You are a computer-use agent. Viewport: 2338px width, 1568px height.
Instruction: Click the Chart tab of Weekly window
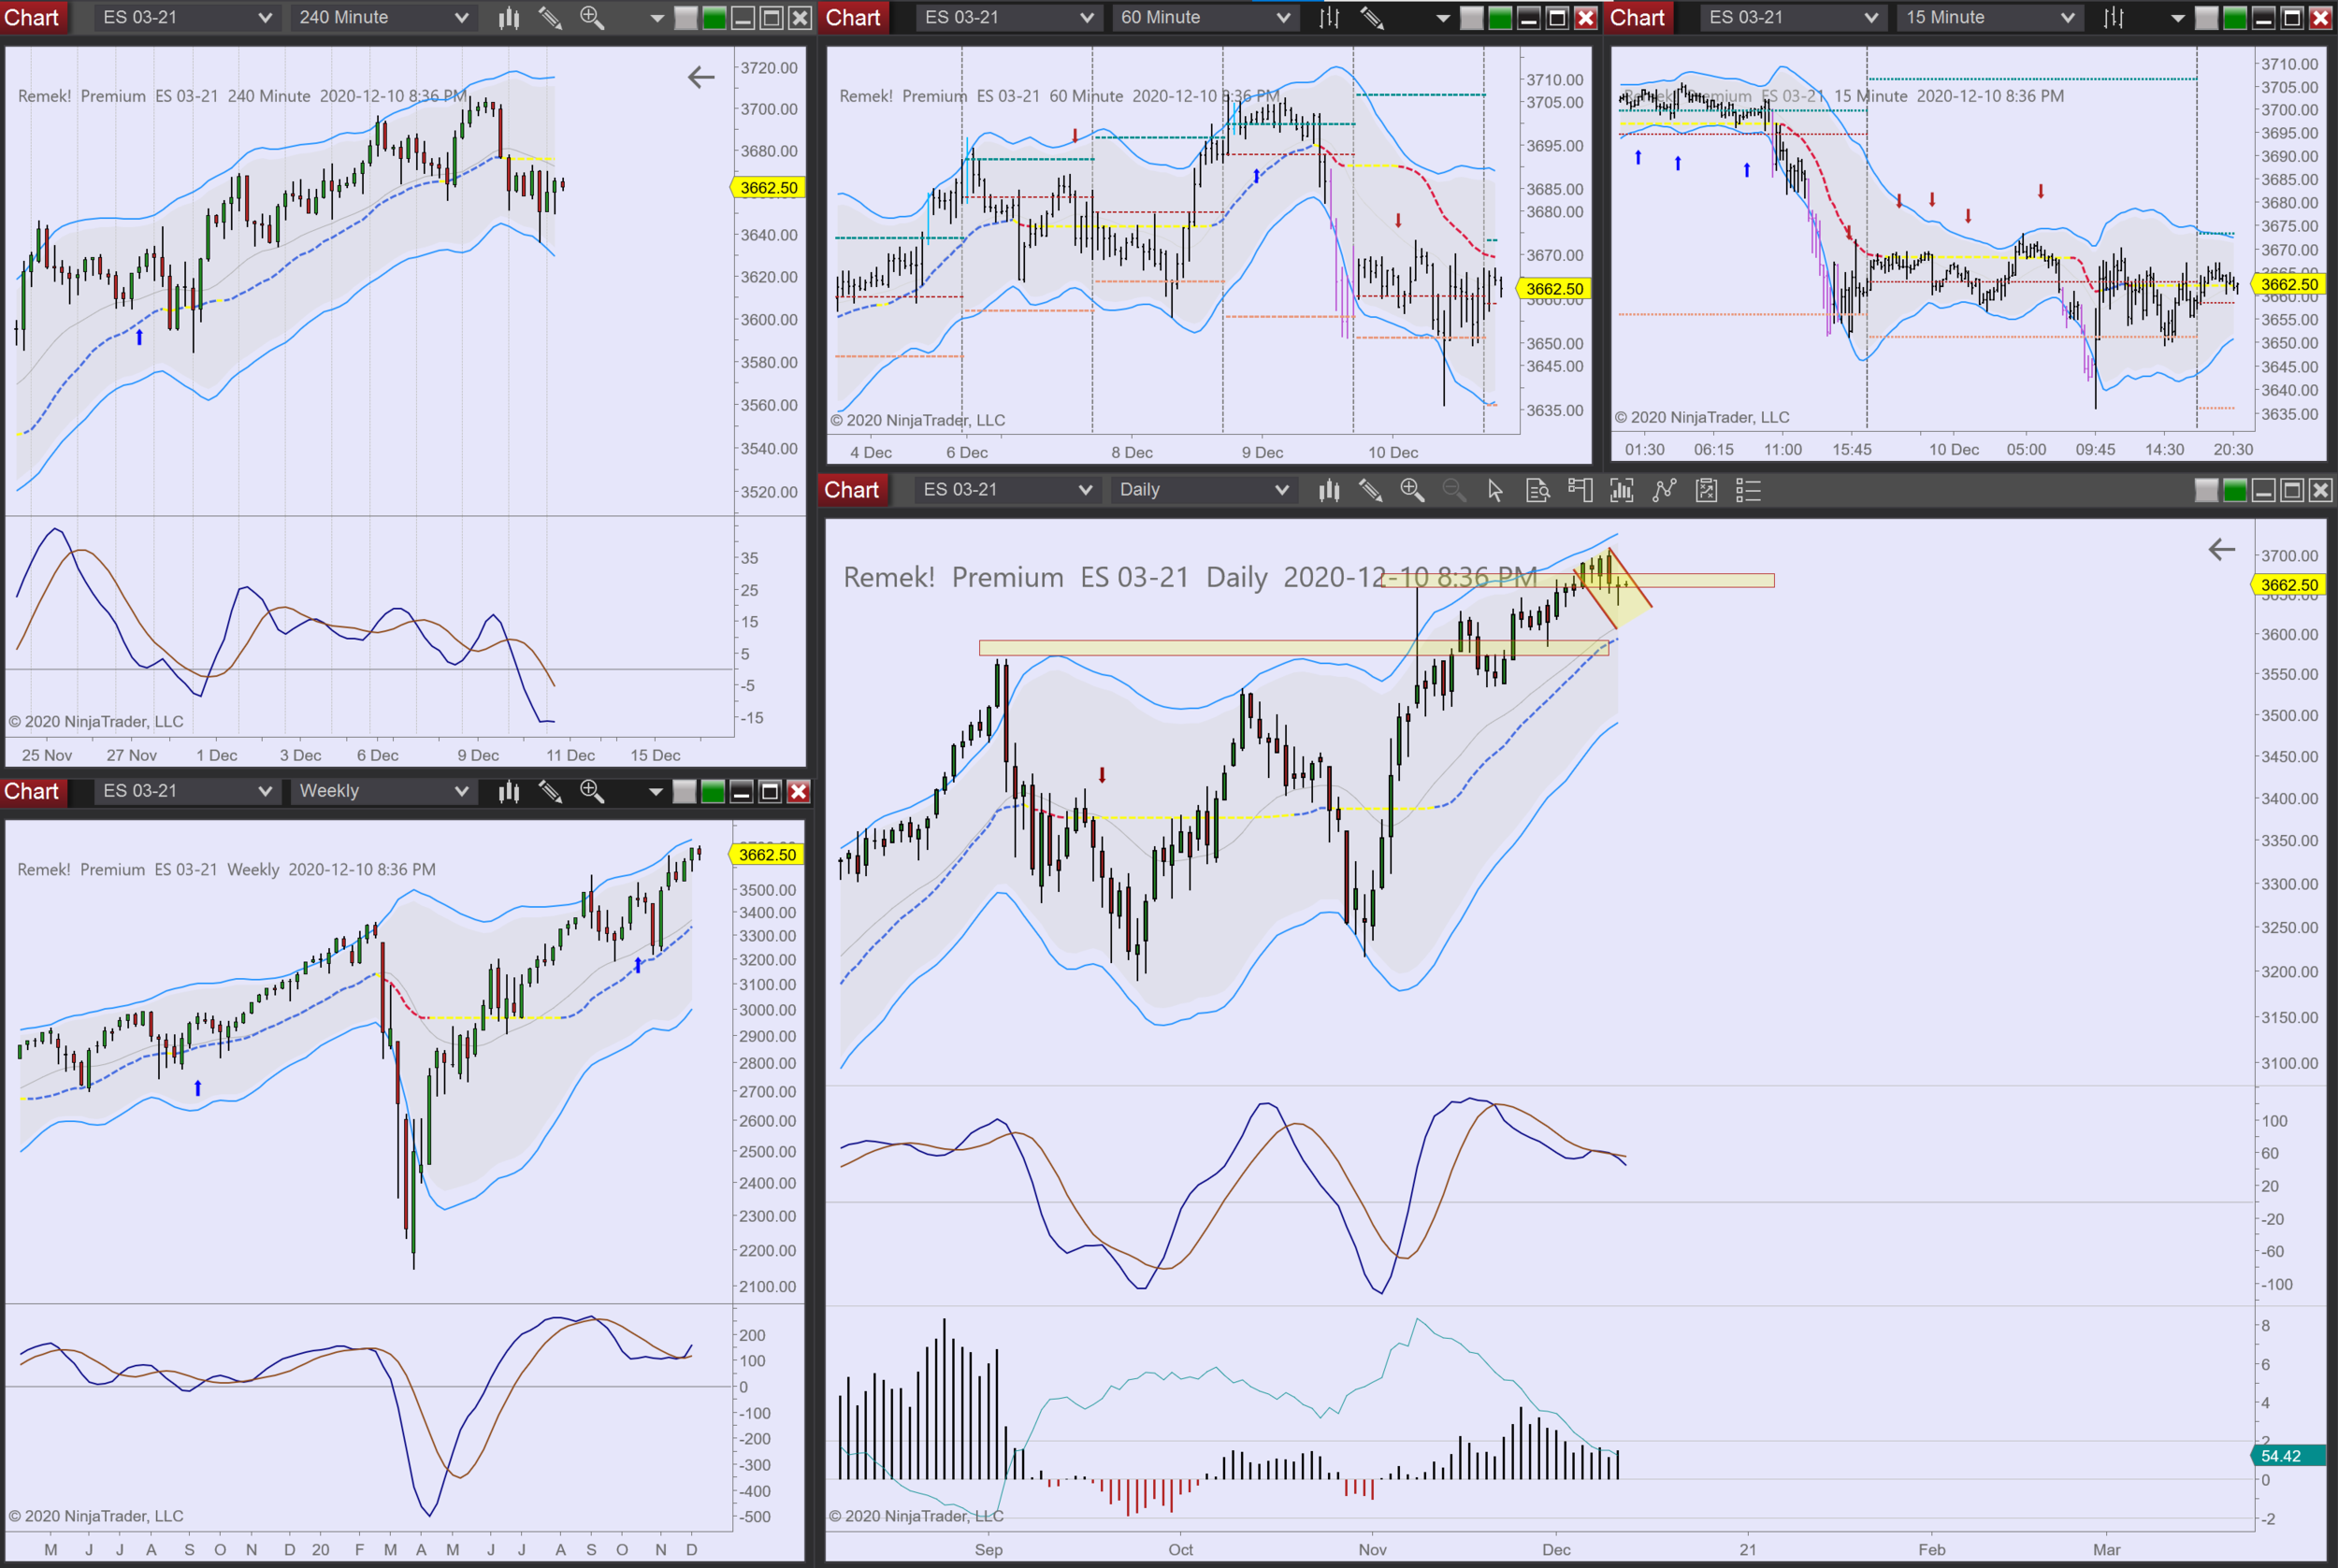pyautogui.click(x=32, y=792)
